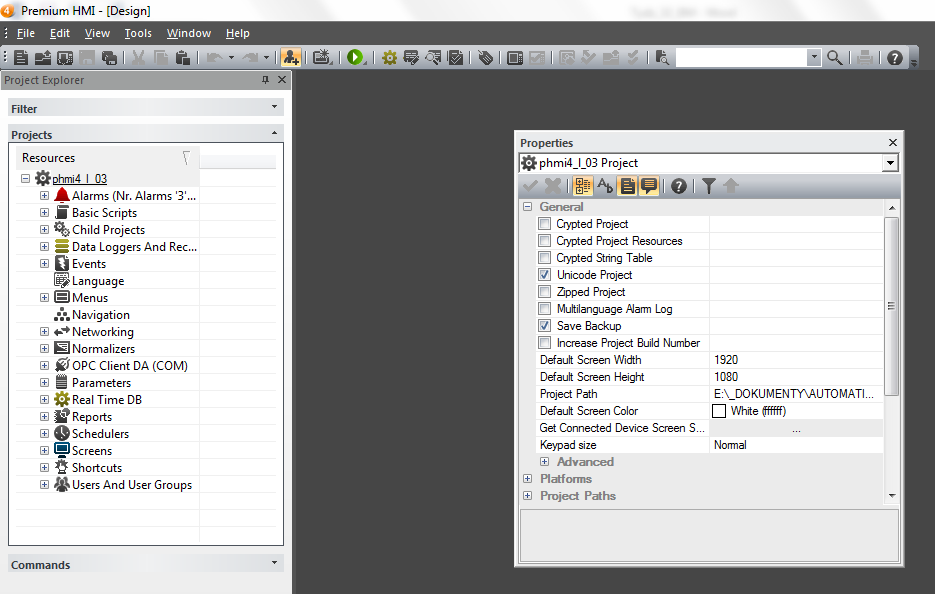Open the Help menu
The width and height of the screenshot is (935, 594).
pyautogui.click(x=237, y=33)
